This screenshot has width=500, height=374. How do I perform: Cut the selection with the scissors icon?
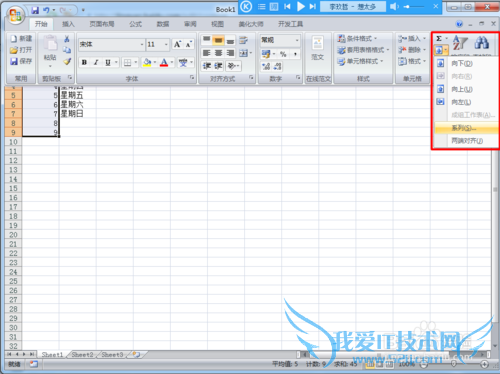pyautogui.click(x=67, y=39)
